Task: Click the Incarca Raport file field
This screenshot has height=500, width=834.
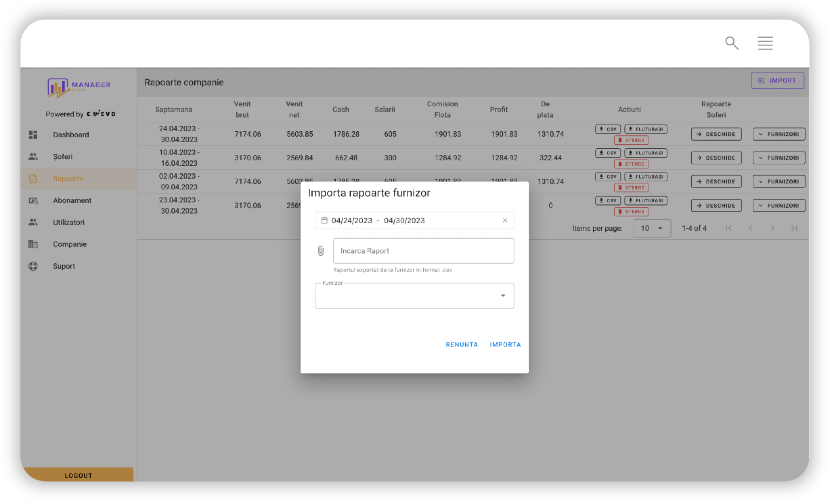Action: pyautogui.click(x=423, y=251)
